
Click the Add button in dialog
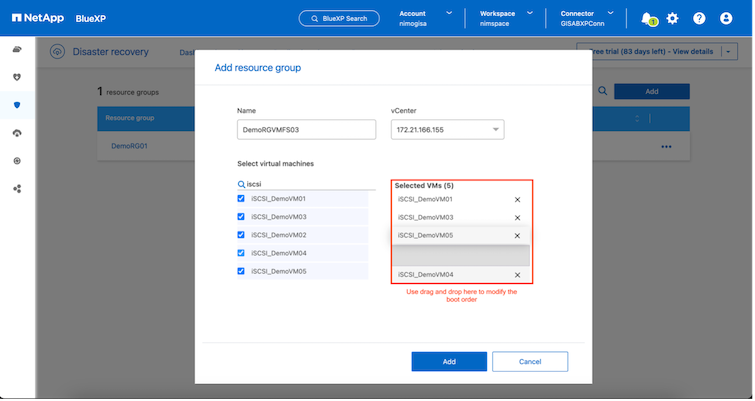(449, 361)
